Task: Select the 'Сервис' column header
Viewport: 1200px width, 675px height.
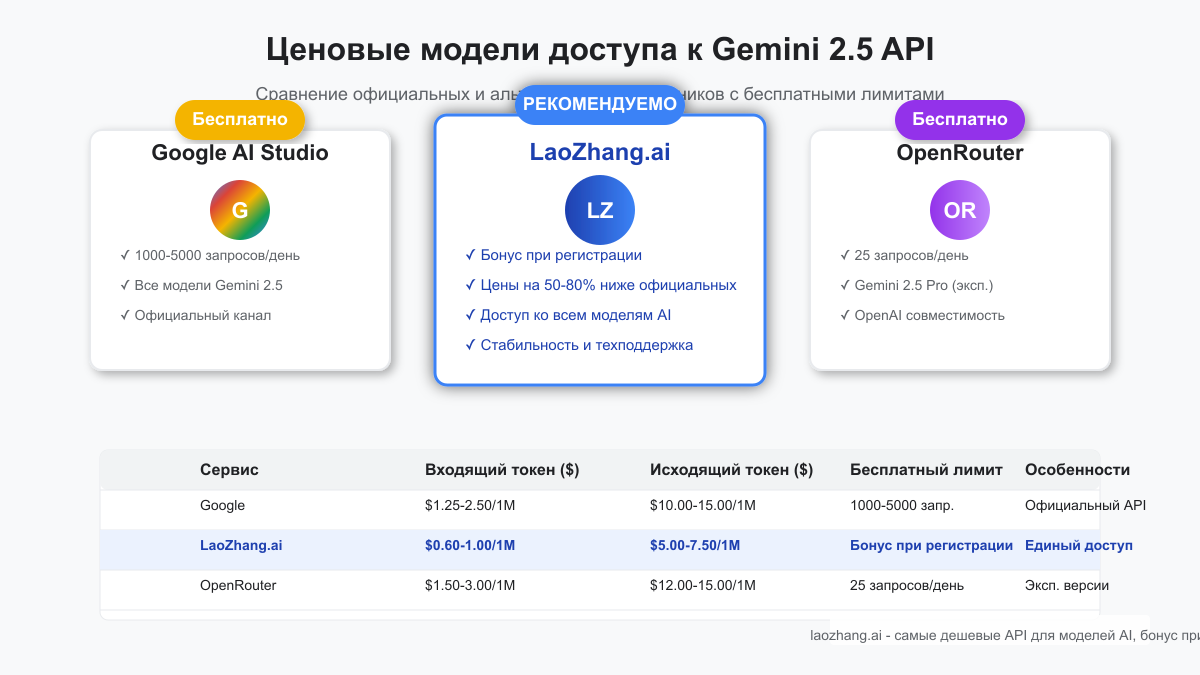Action: coord(225,469)
